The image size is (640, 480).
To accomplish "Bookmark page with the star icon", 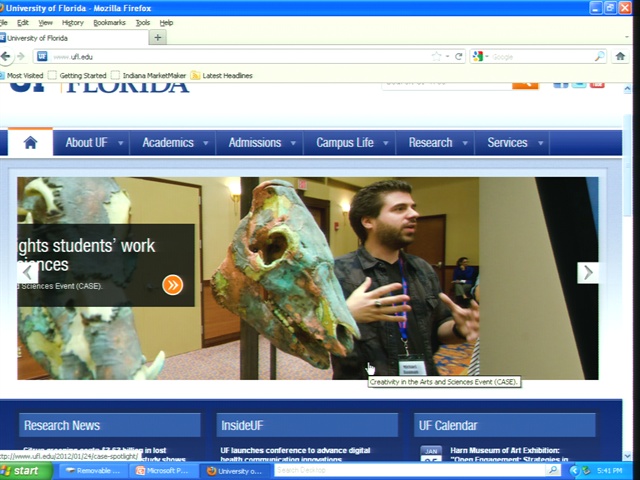I will [x=436, y=56].
